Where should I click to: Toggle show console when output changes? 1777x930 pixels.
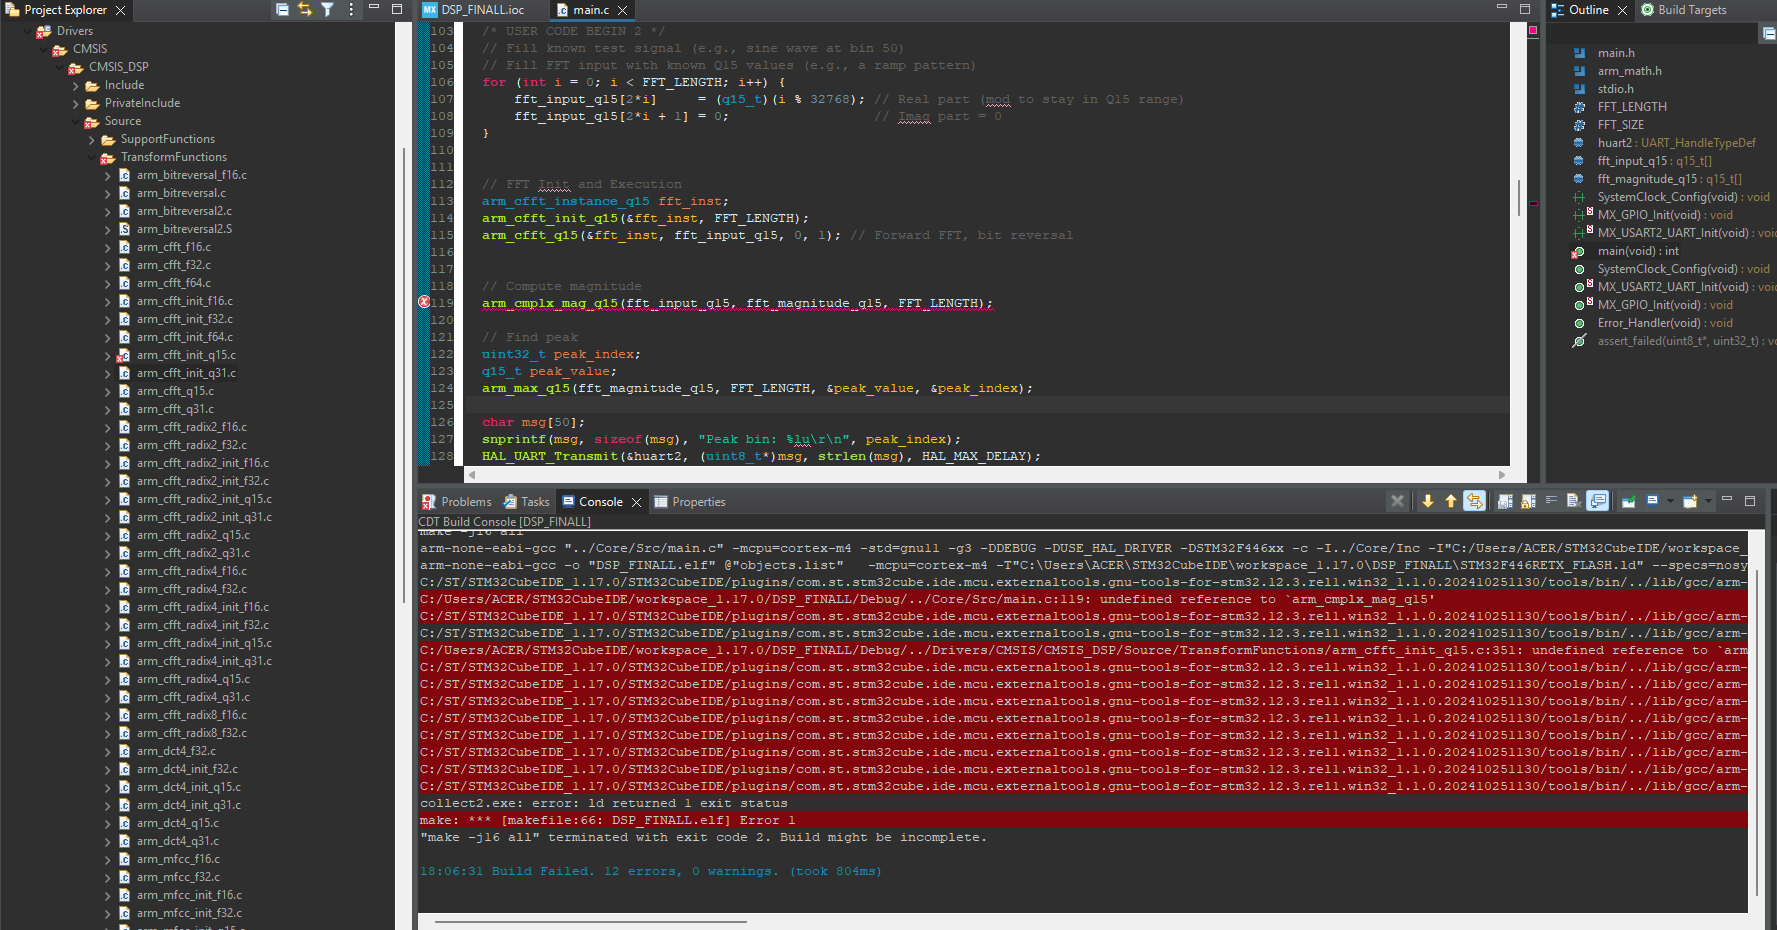(1598, 501)
